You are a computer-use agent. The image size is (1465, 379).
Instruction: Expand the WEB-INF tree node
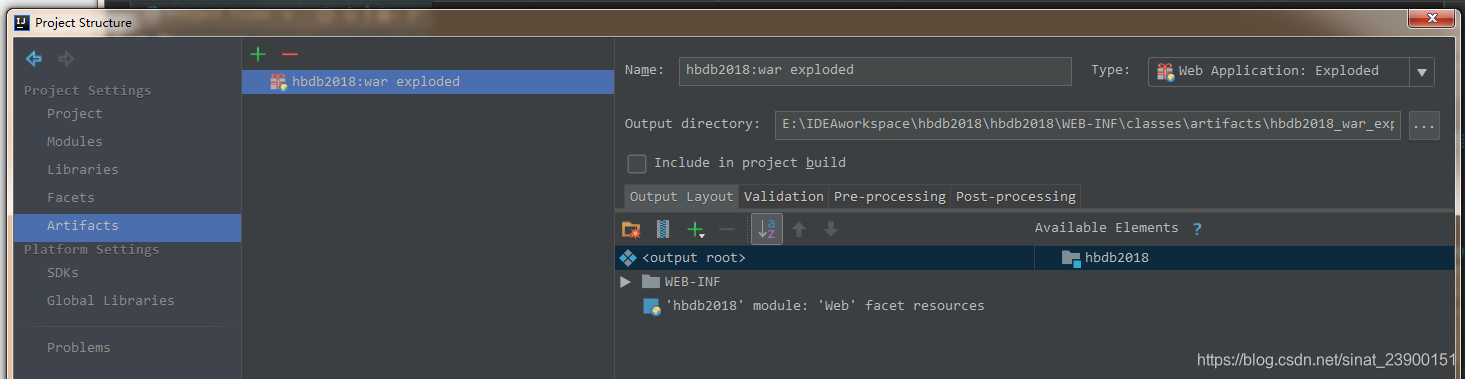tap(626, 282)
